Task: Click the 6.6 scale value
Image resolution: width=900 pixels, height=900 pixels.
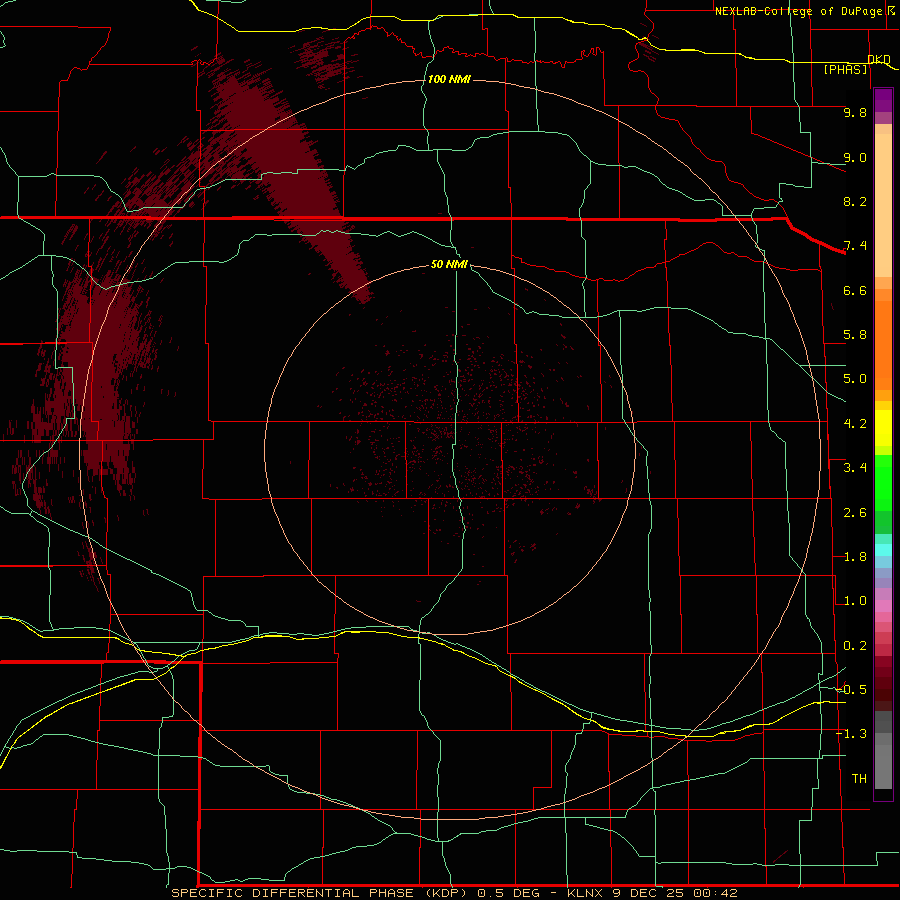Action: [x=855, y=290]
